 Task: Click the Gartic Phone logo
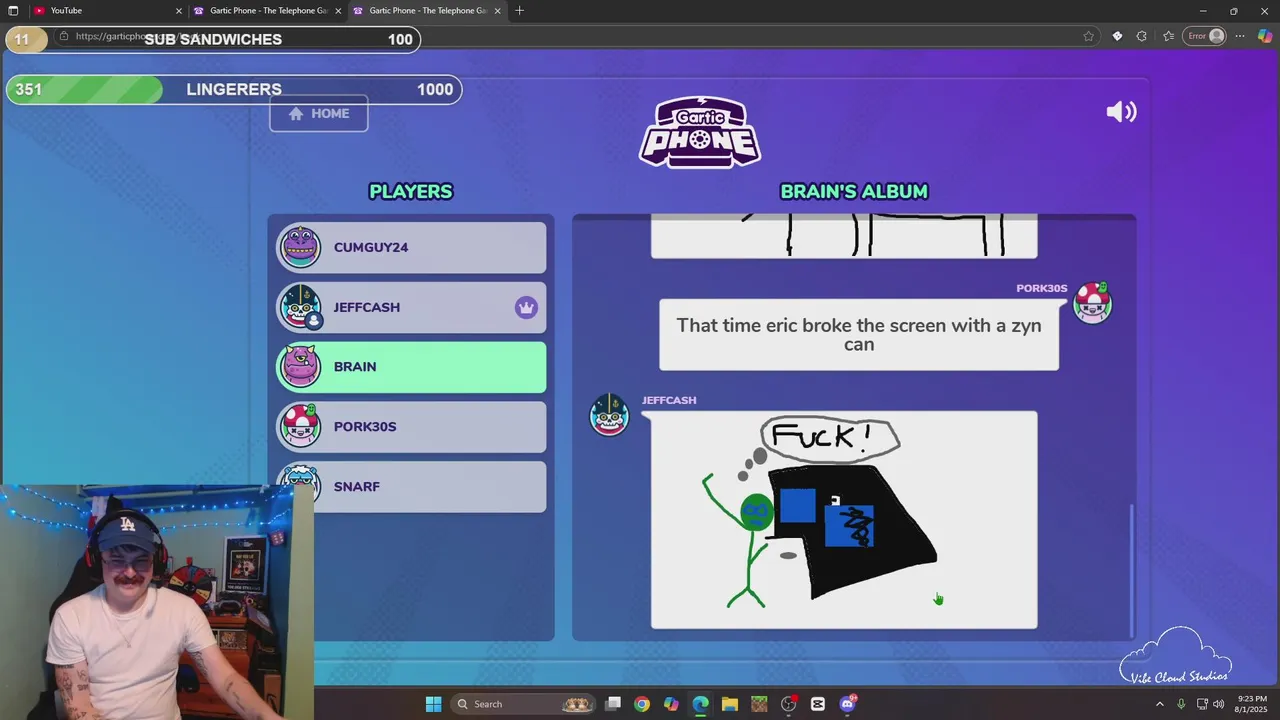pyautogui.click(x=700, y=132)
